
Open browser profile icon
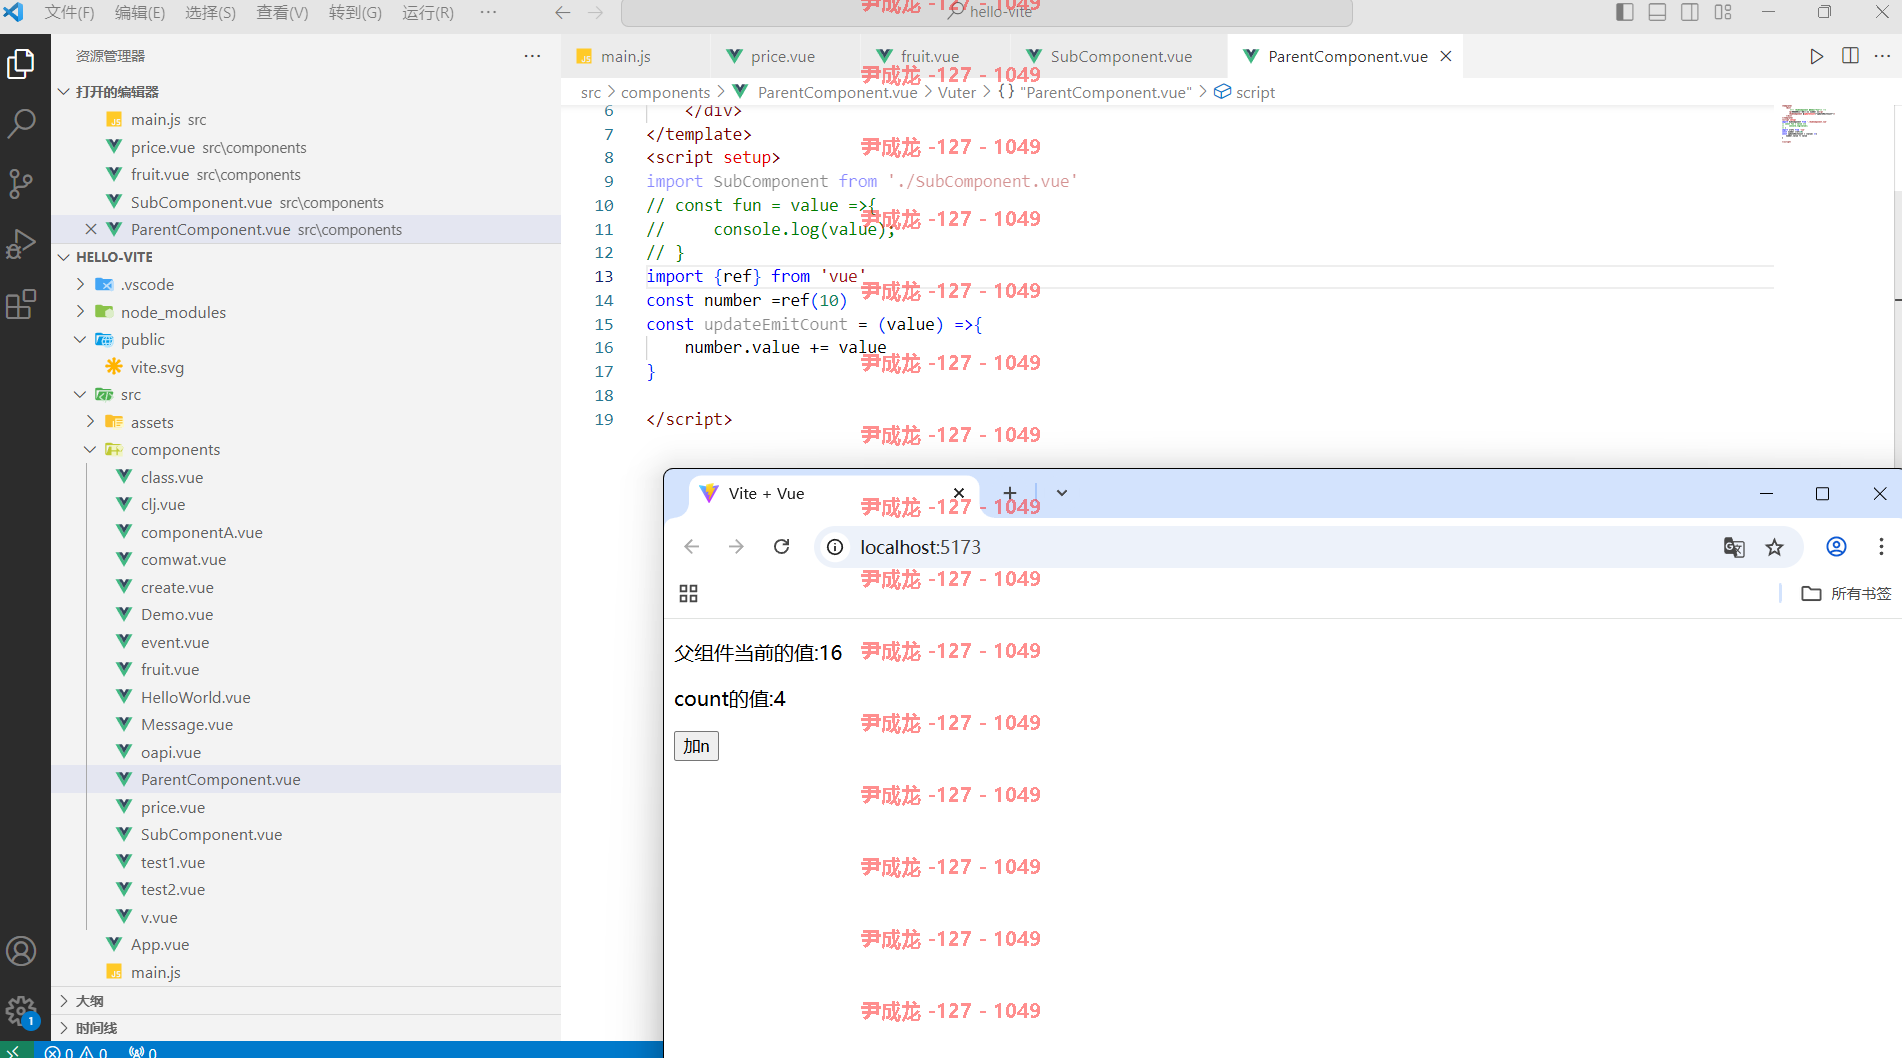click(x=1836, y=547)
